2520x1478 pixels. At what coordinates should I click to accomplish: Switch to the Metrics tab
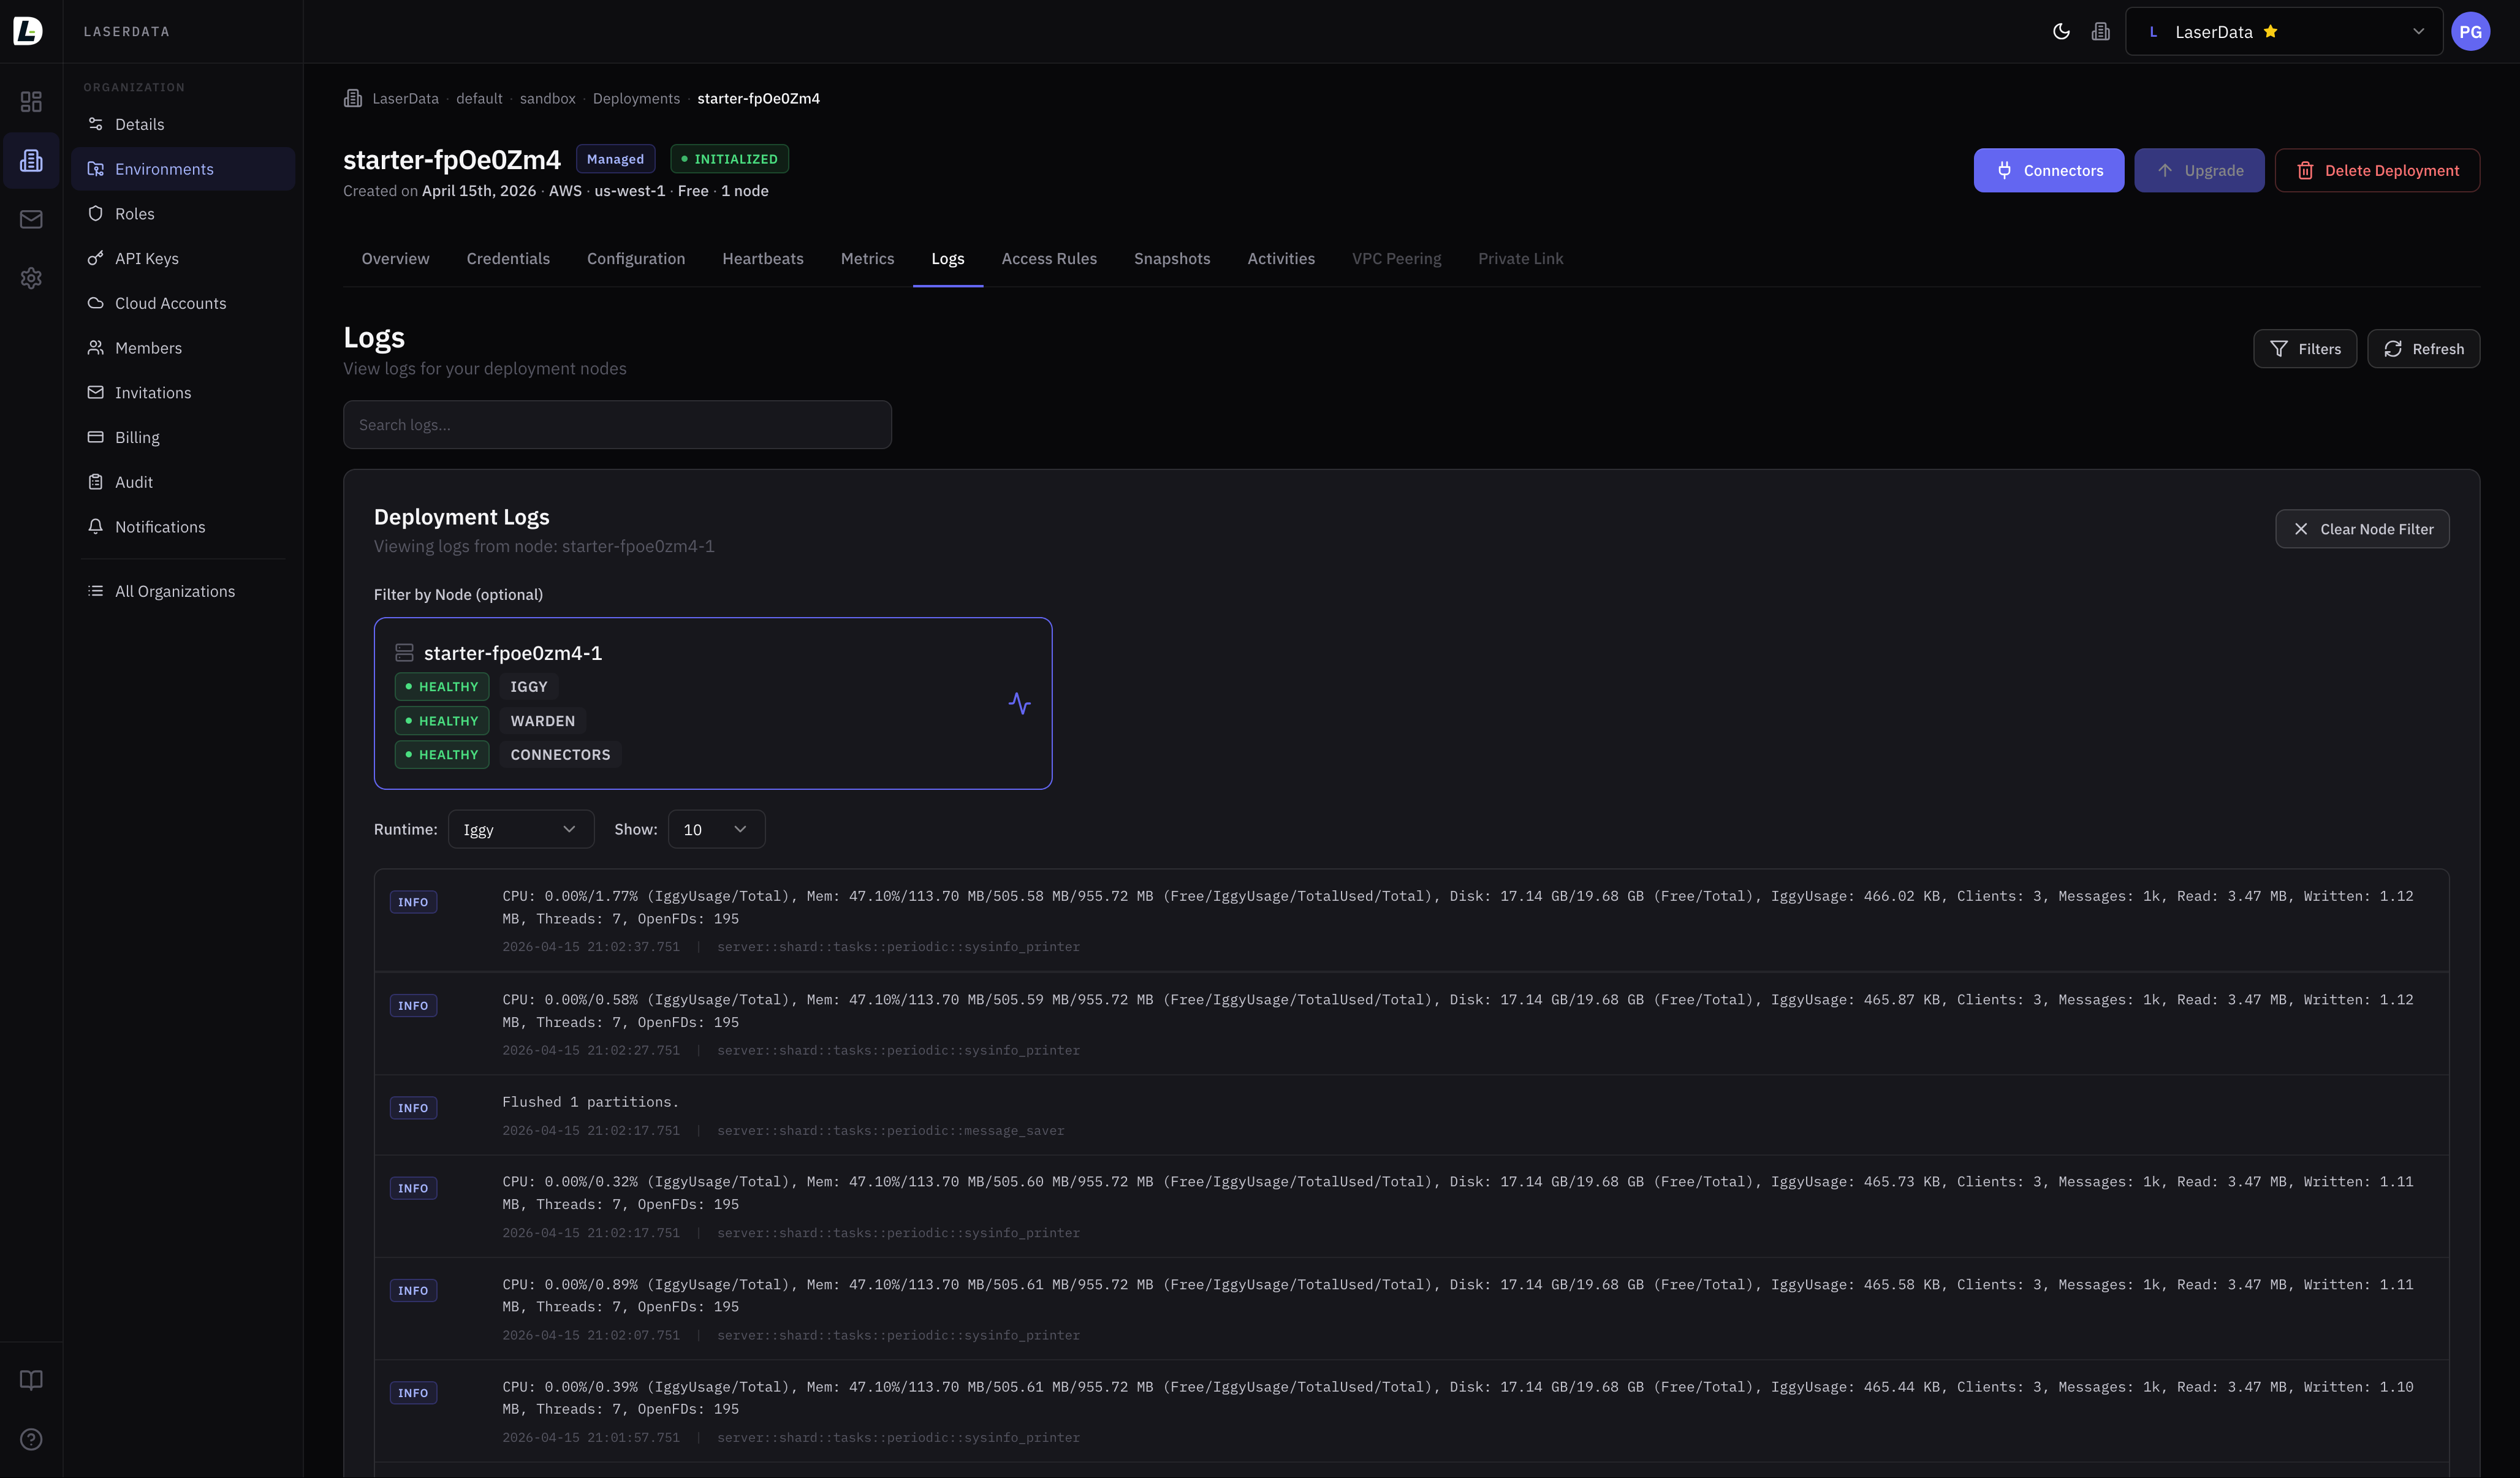[x=867, y=258]
